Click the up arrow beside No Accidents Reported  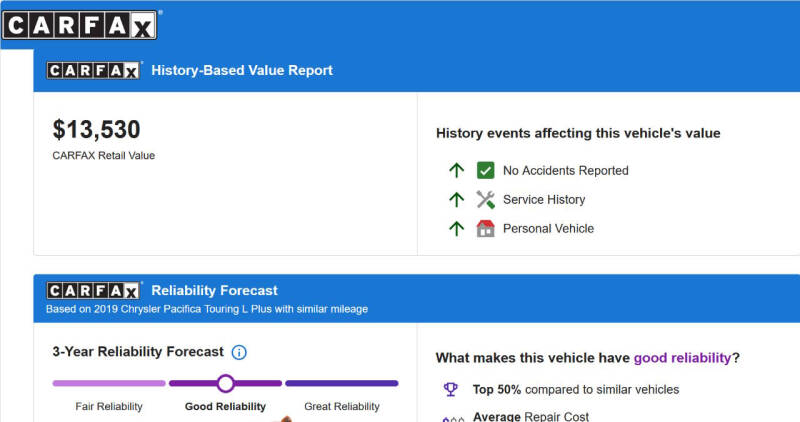(457, 170)
